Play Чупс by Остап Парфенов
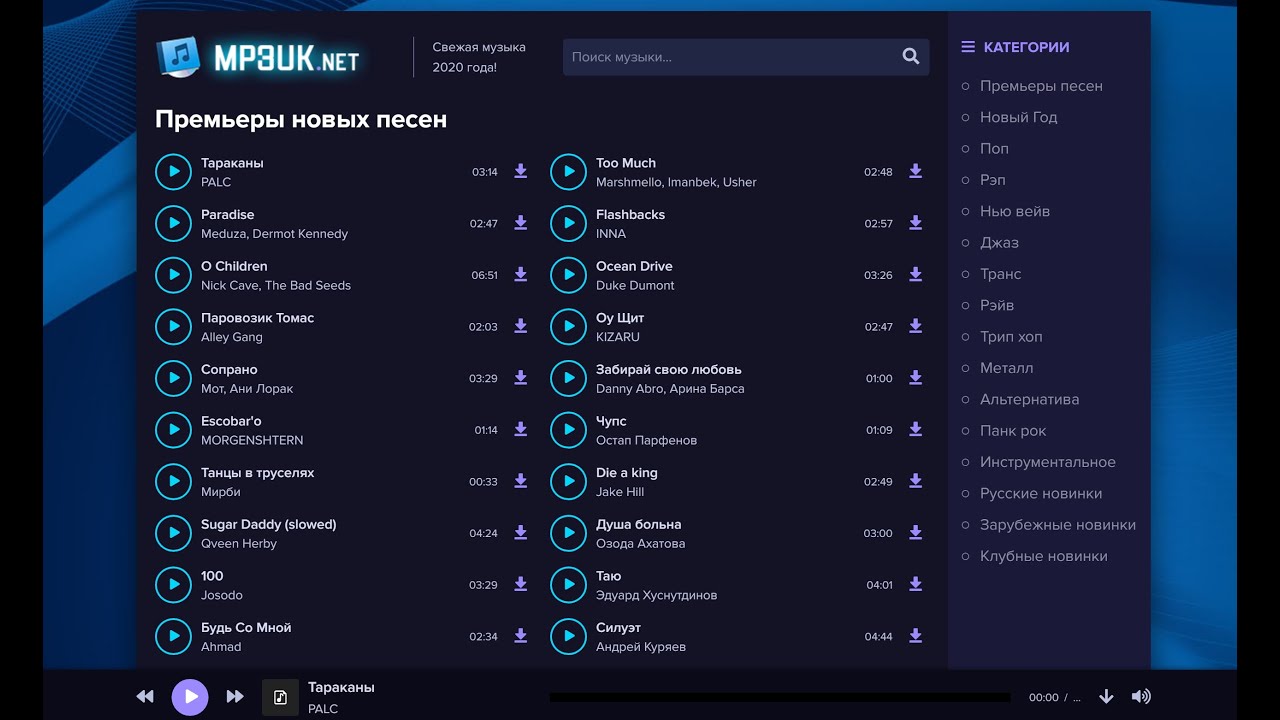 click(568, 430)
